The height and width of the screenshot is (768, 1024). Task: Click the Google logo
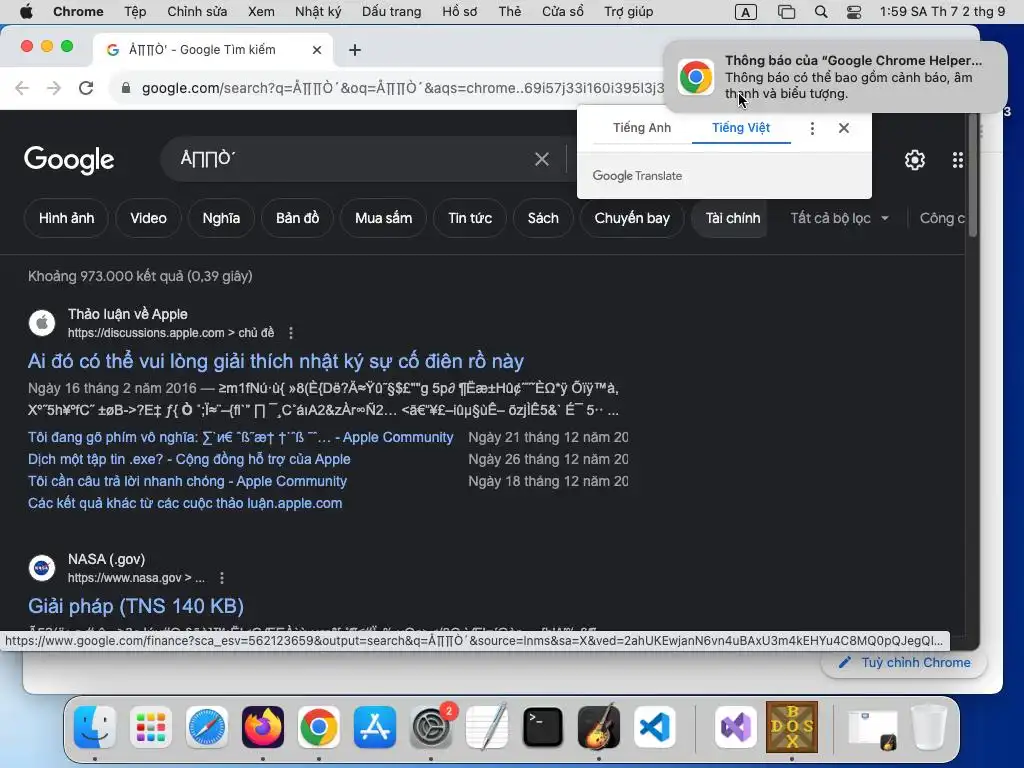click(69, 160)
